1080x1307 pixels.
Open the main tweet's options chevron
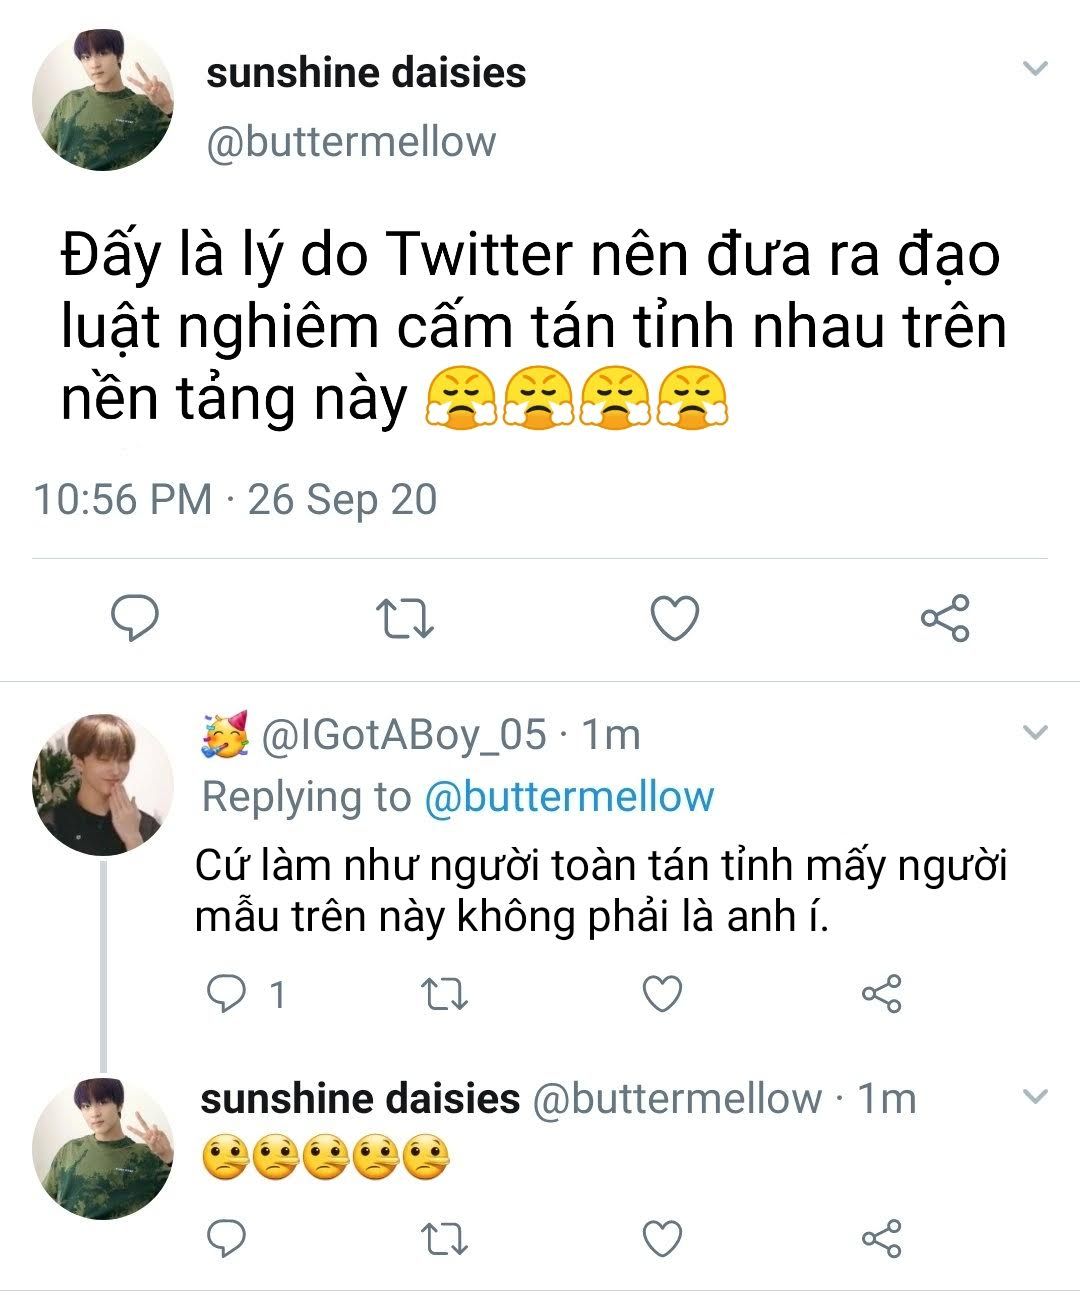(1036, 69)
